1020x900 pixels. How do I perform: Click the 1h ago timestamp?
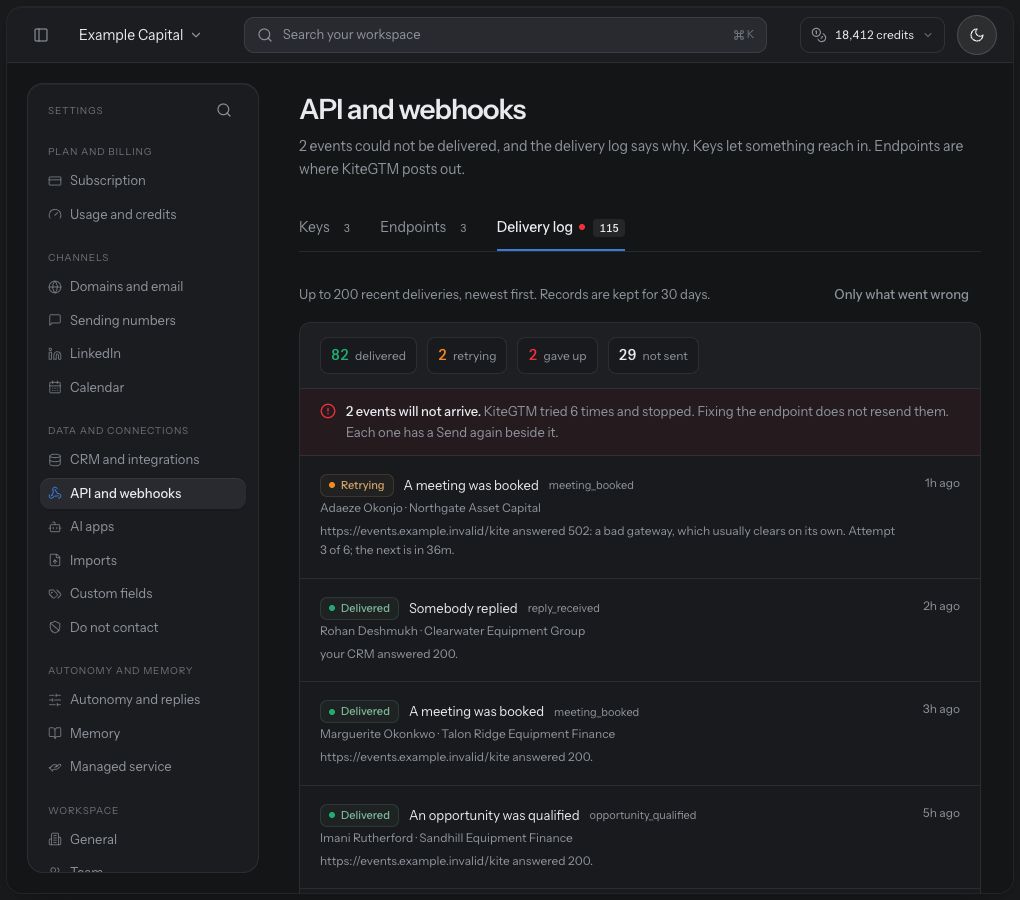pos(942,483)
